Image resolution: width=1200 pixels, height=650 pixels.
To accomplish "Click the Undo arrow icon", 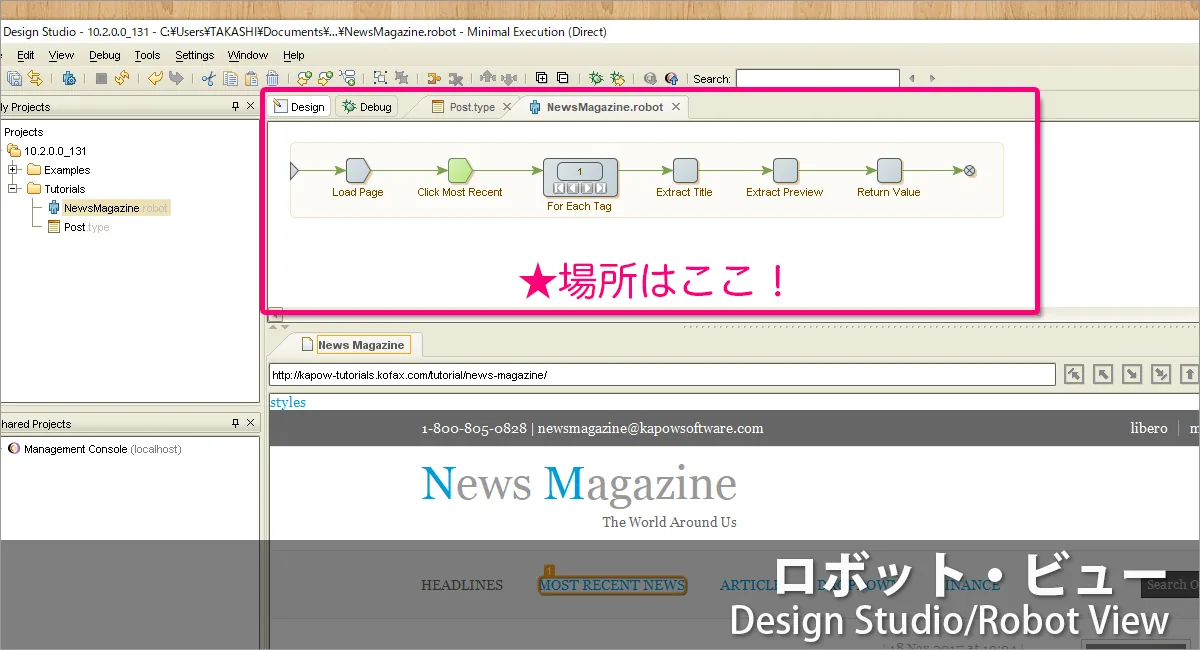I will tap(155, 78).
